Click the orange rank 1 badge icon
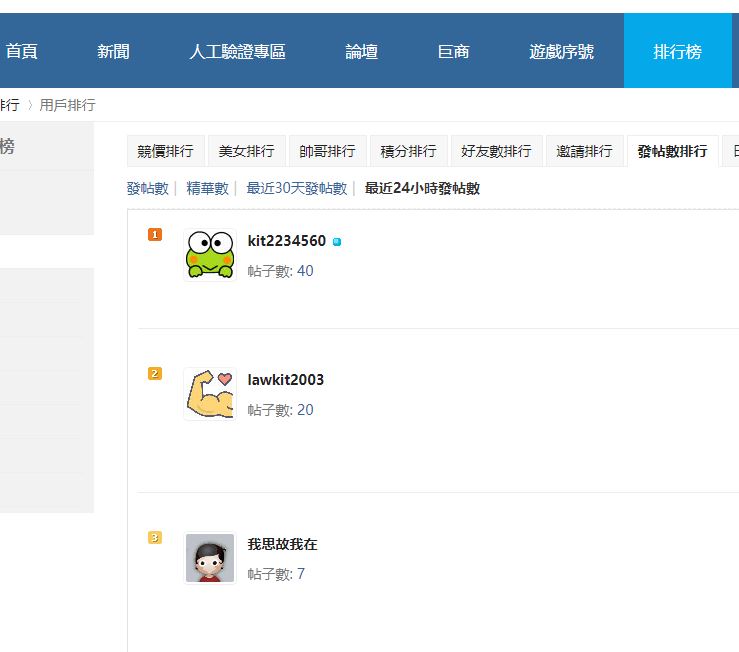This screenshot has height=652, width=739. click(x=154, y=235)
